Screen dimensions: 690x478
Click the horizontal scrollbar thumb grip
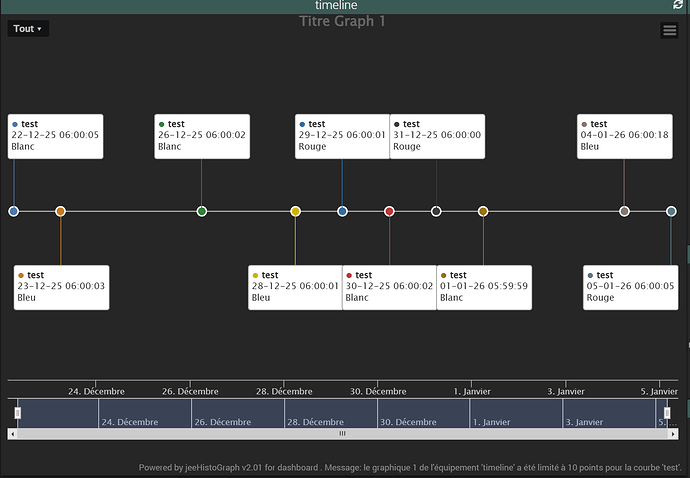(342, 434)
